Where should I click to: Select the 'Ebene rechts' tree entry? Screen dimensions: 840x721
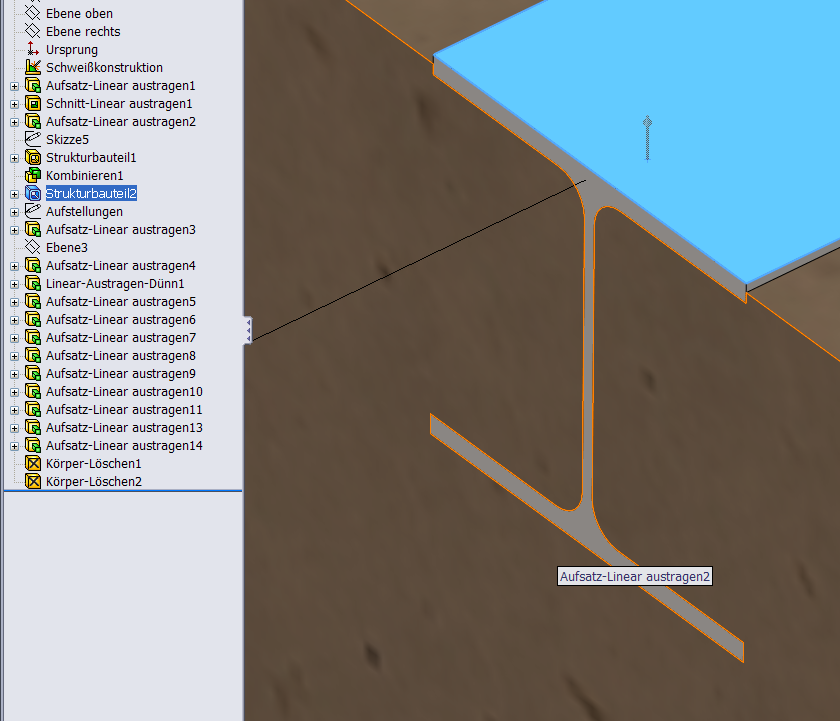tap(83, 32)
